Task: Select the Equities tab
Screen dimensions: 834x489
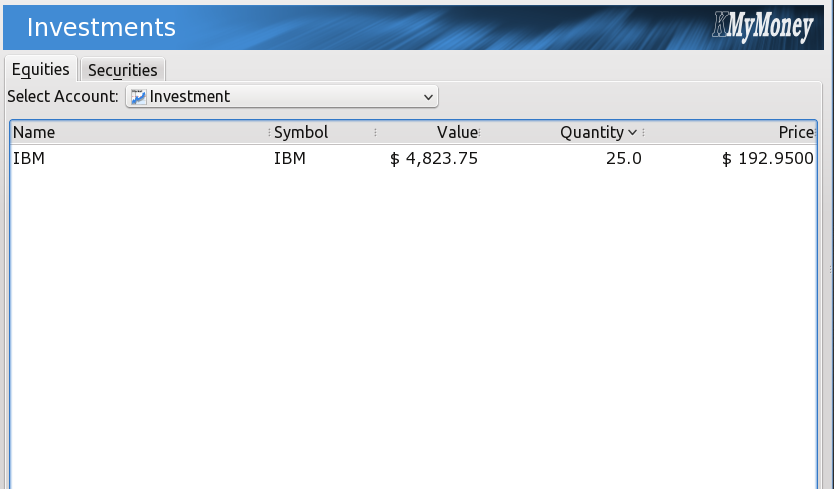Action: tap(40, 69)
